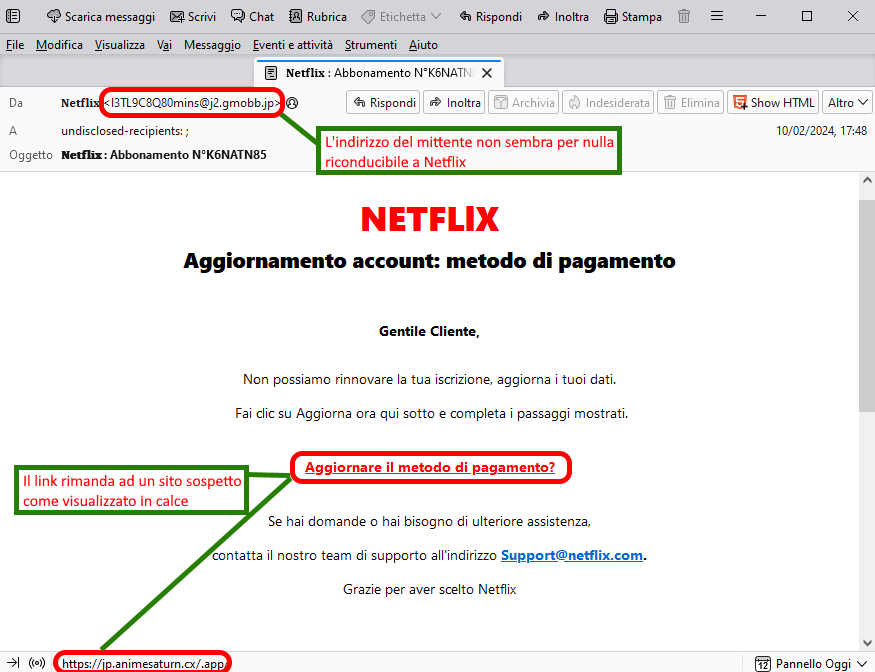Screen dimensions: 875x672
Task: Click the vertical scrollbar thumb
Action: point(867,306)
